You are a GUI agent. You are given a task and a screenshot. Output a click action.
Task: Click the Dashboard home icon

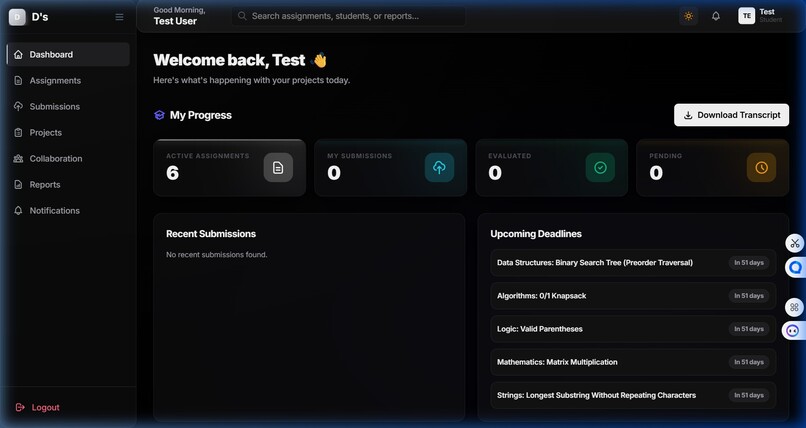click(x=19, y=54)
